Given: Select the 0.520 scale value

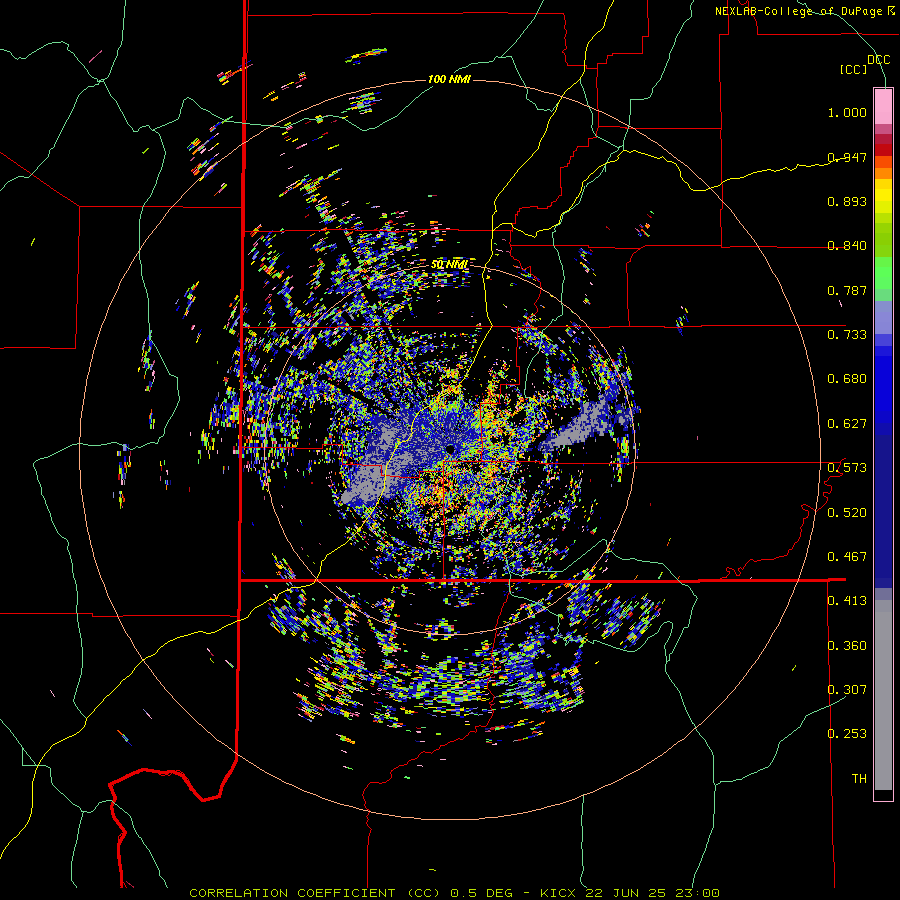Looking at the screenshot, I should click(847, 513).
